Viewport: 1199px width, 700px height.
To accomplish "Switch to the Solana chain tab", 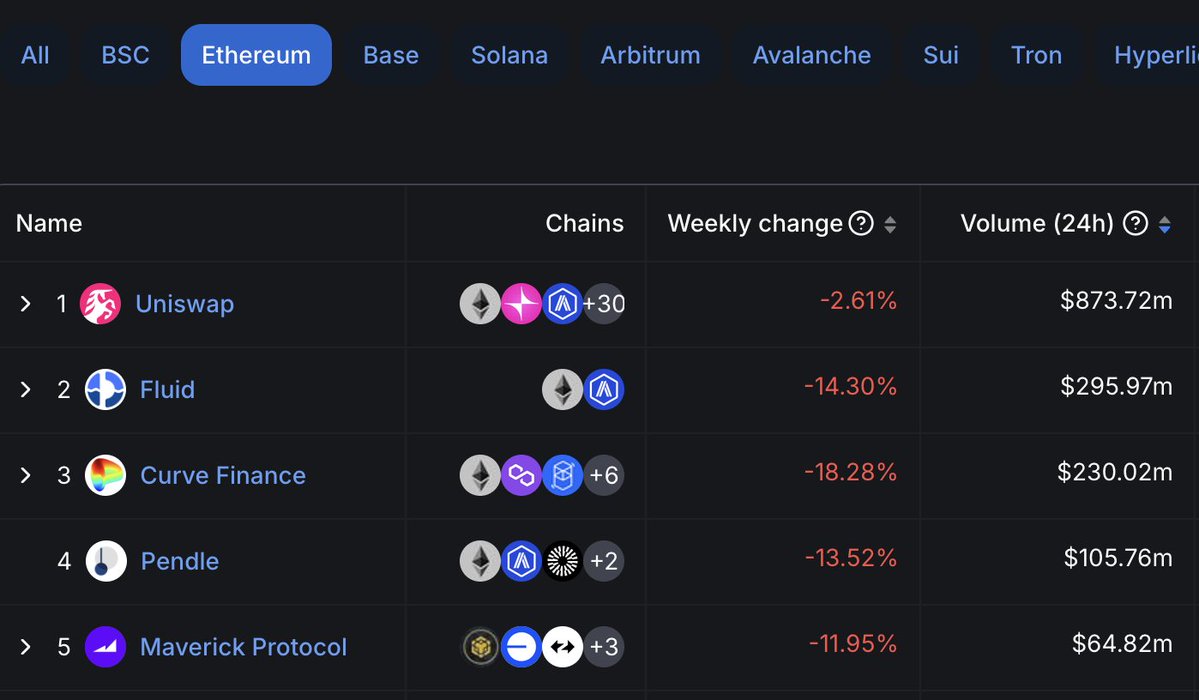I will (x=509, y=55).
